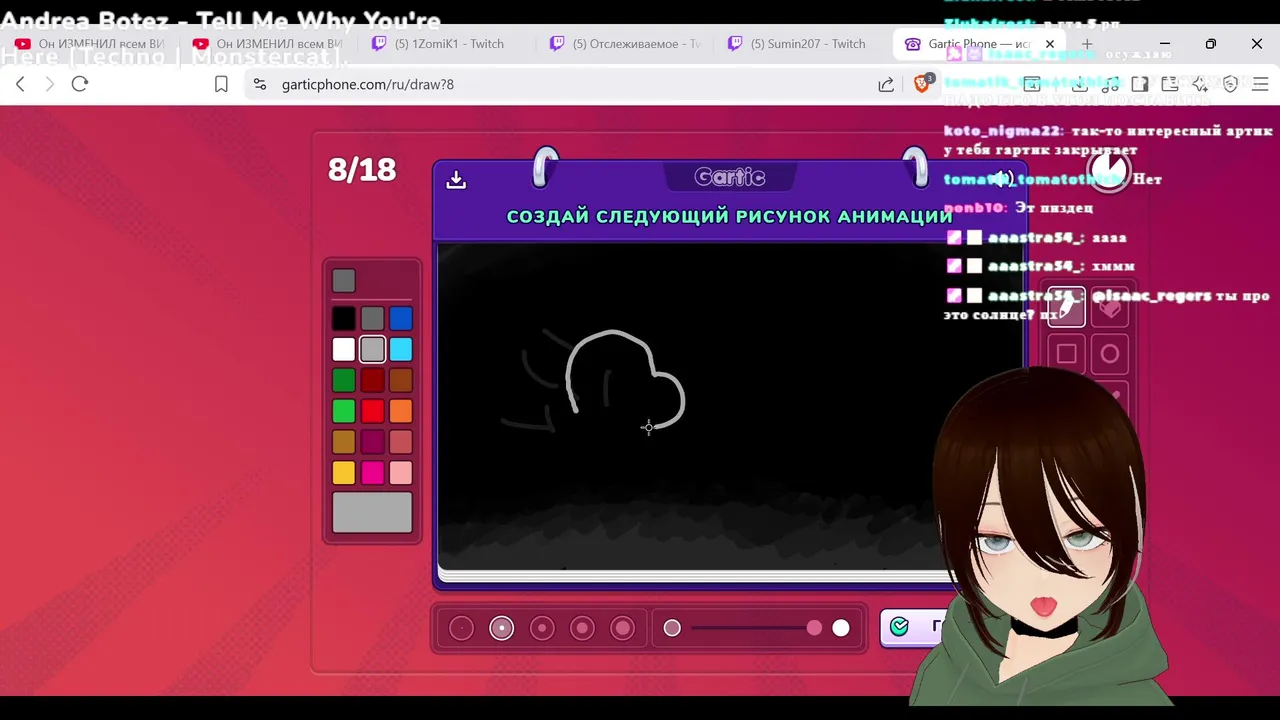Toggle the browser sidebar panel
Viewport: 1280px width, 720px height.
(1139, 84)
